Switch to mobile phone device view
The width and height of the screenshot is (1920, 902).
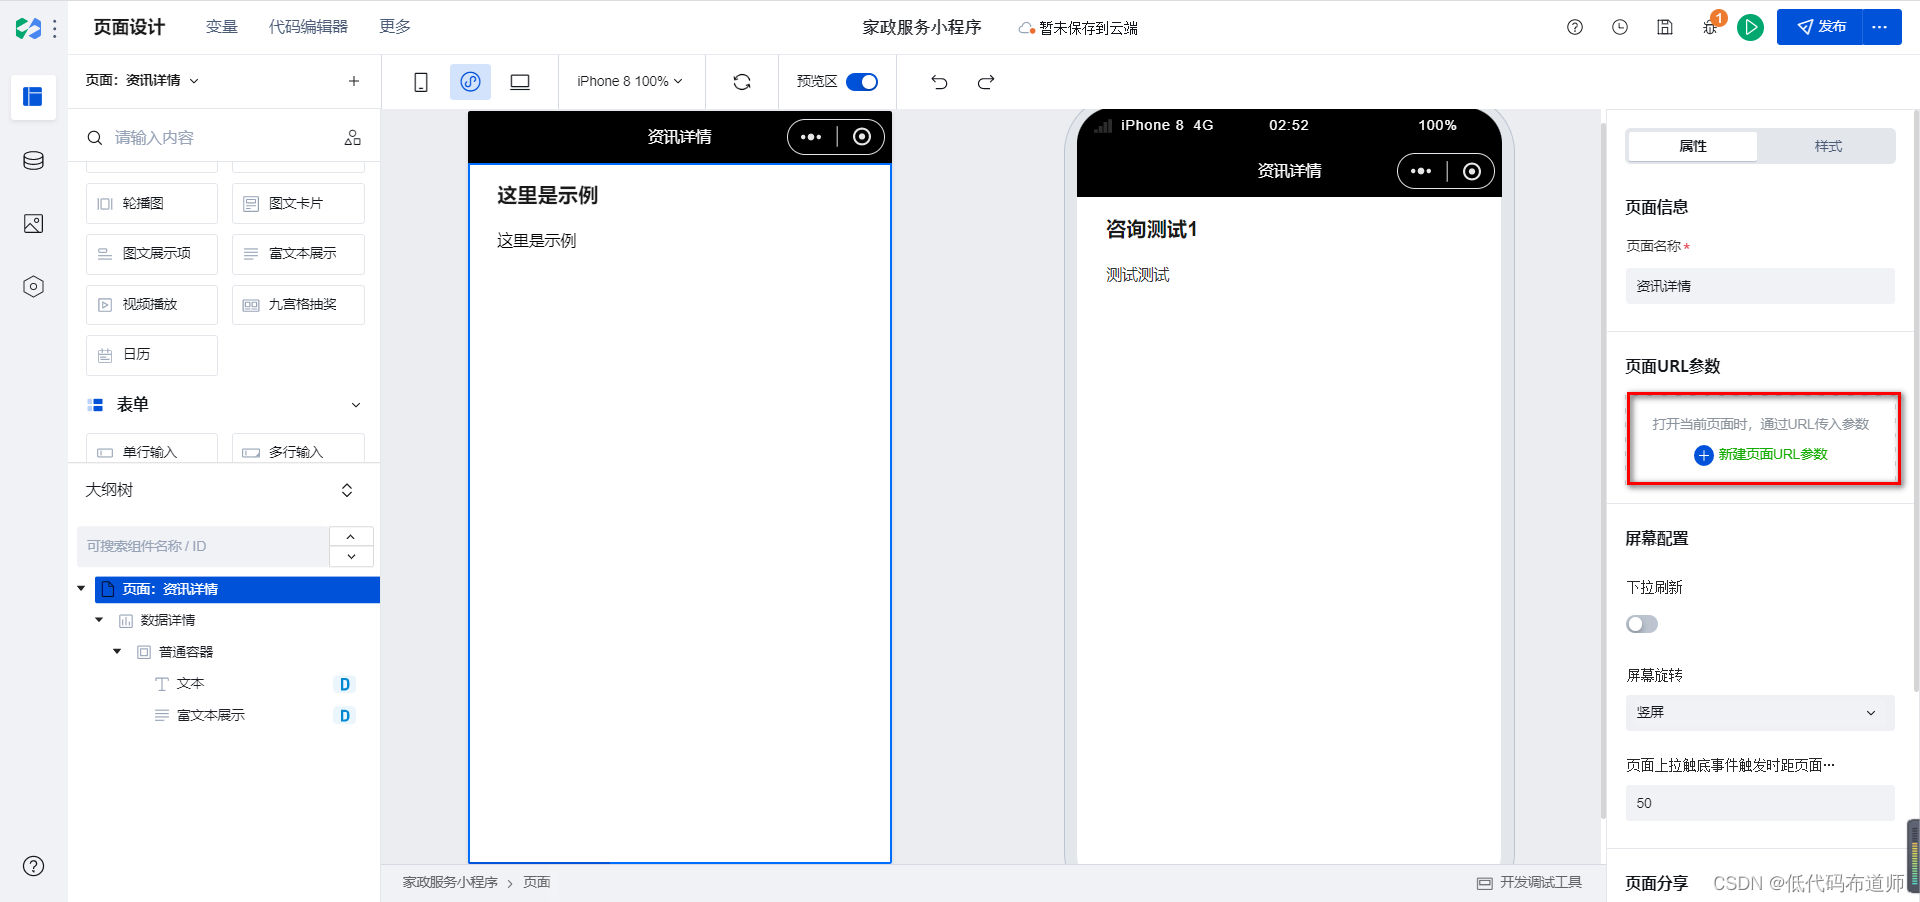pos(421,82)
